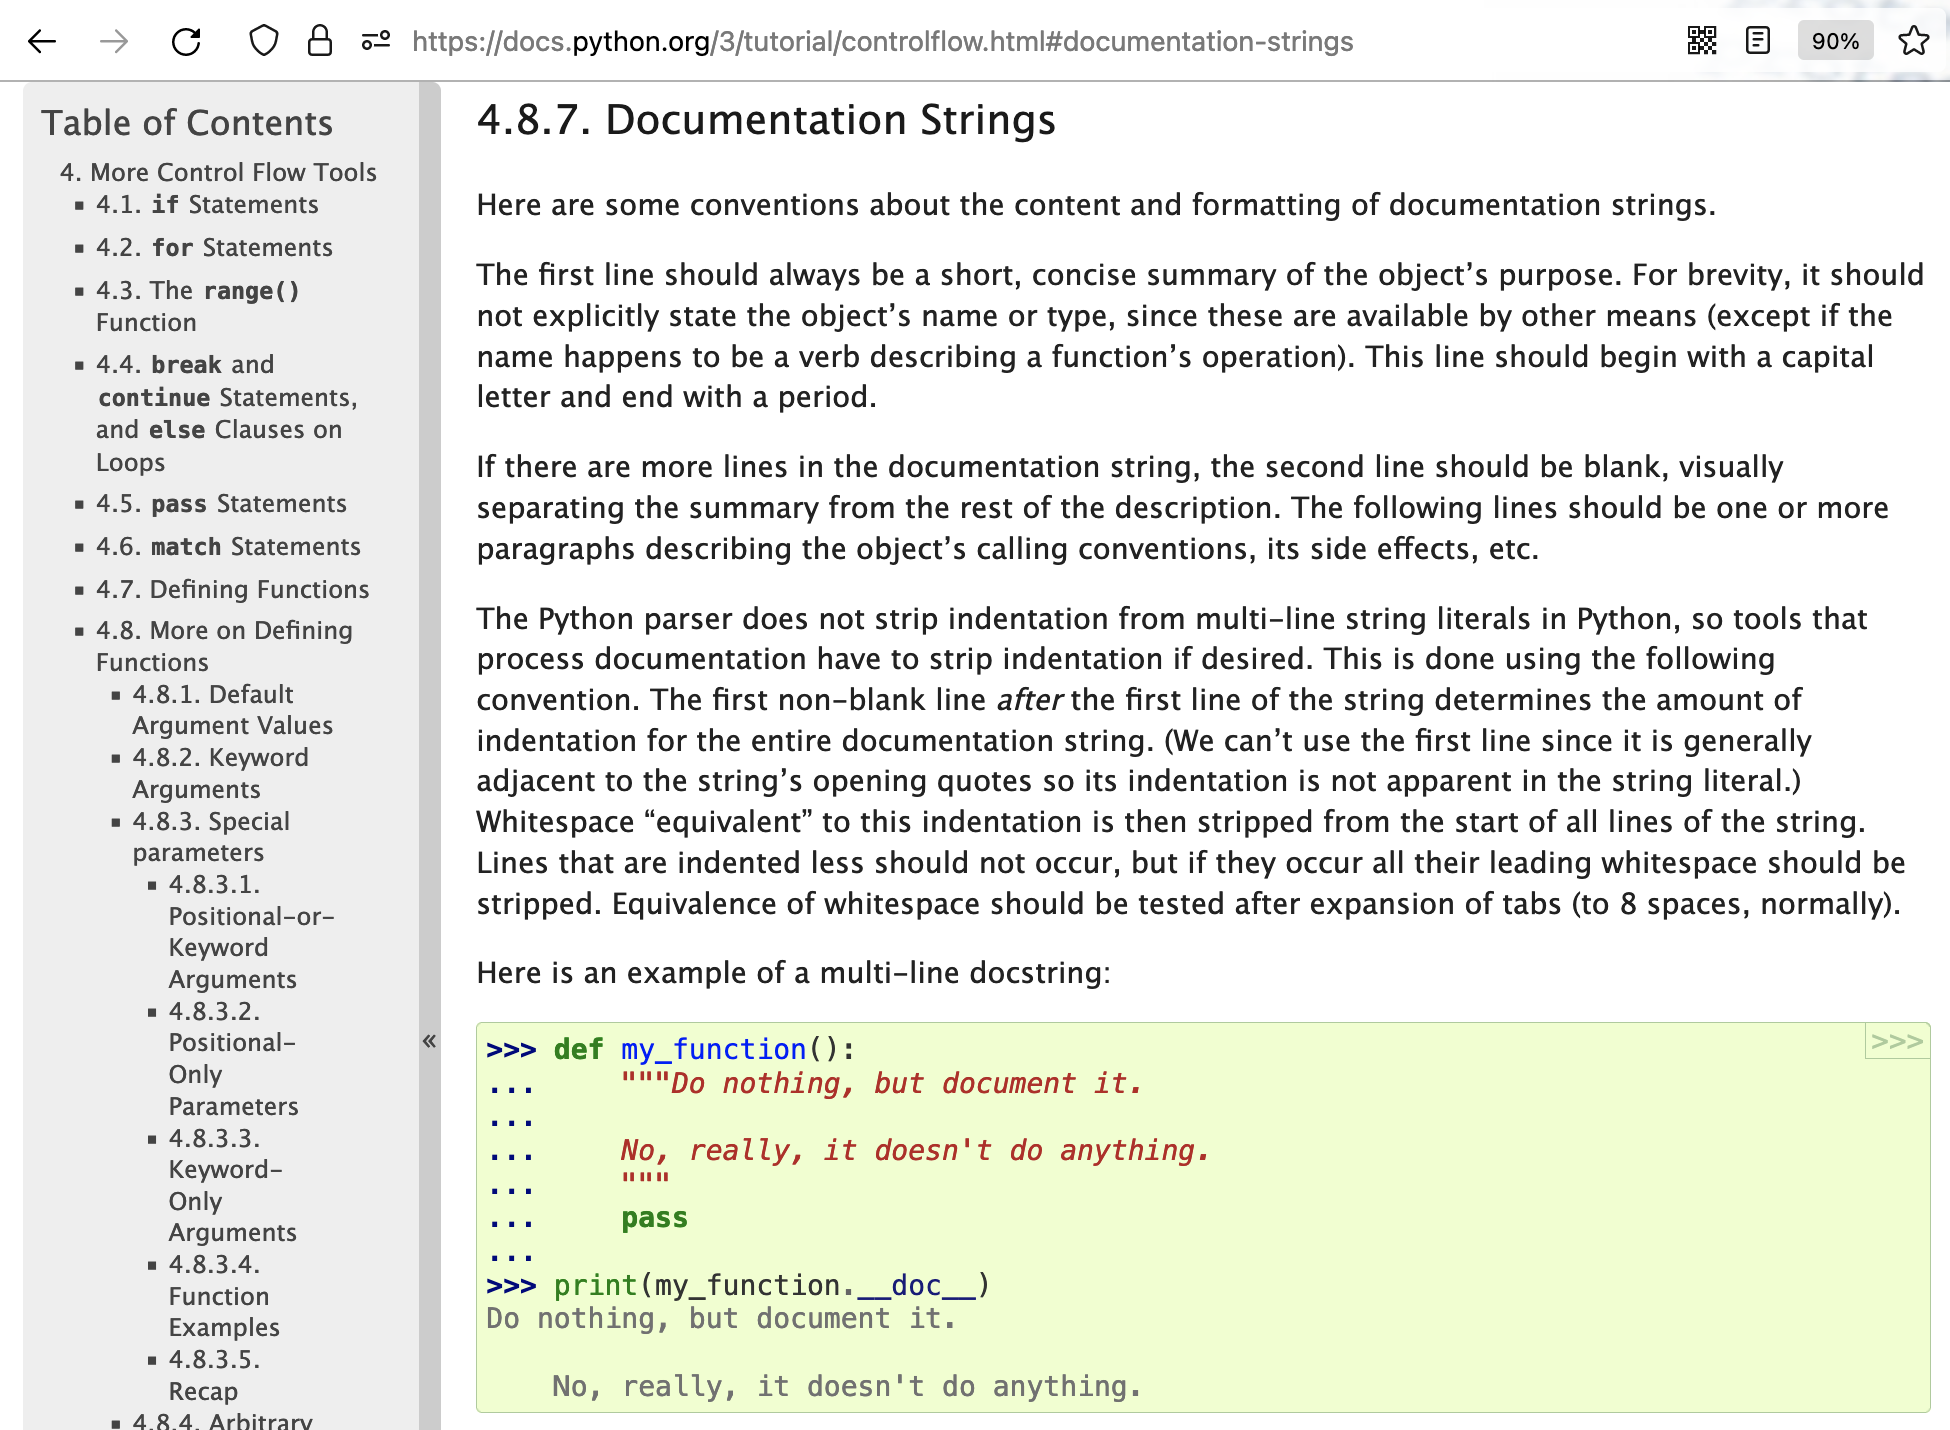This screenshot has width=1950, height=1430.
Task: Click 'Do nothing, but document it.' output line
Action: (x=721, y=1318)
